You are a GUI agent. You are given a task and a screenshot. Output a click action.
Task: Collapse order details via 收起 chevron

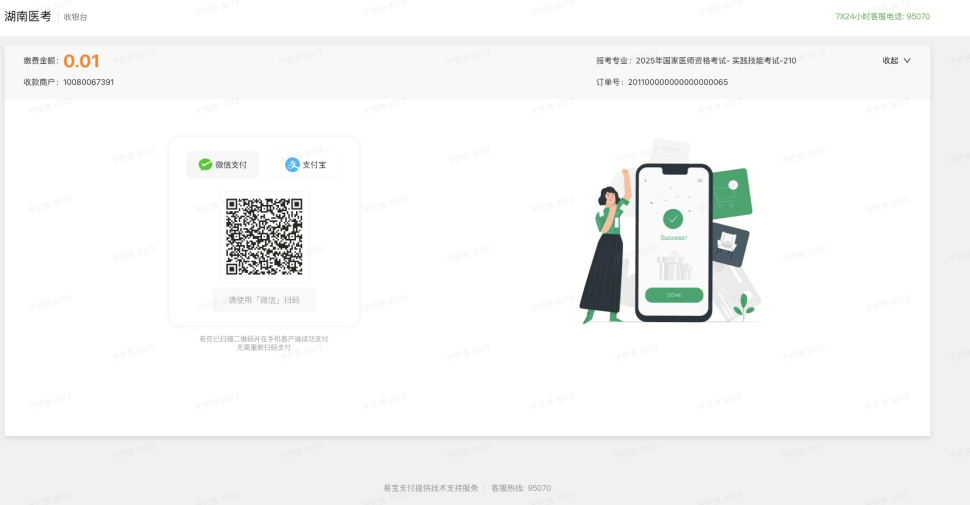point(907,61)
